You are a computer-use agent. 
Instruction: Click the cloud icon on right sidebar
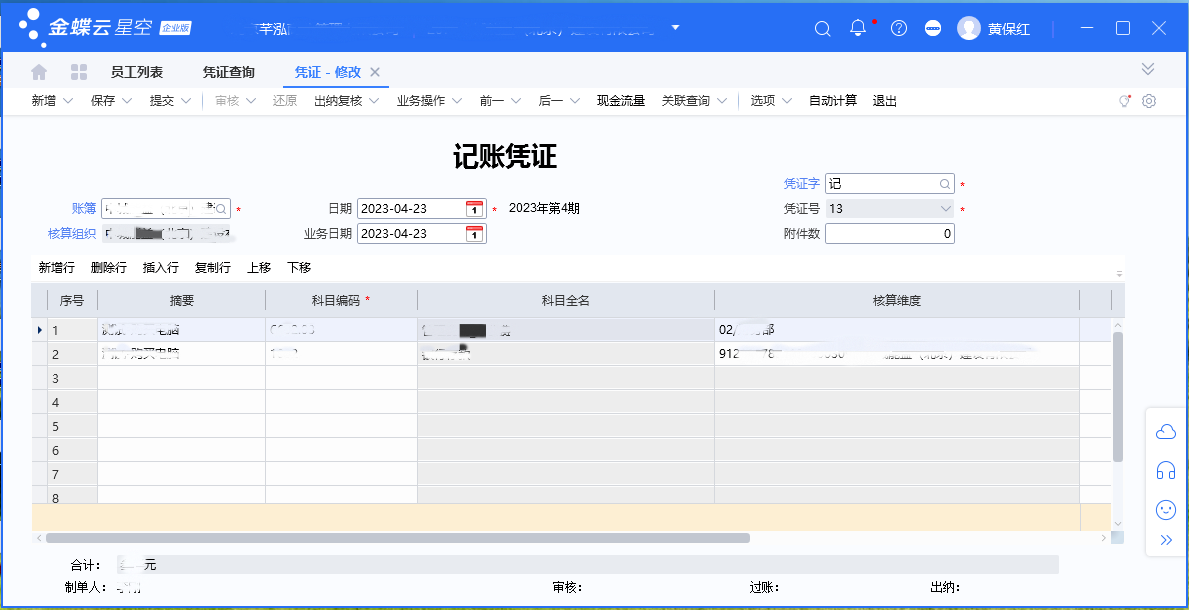click(x=1165, y=431)
